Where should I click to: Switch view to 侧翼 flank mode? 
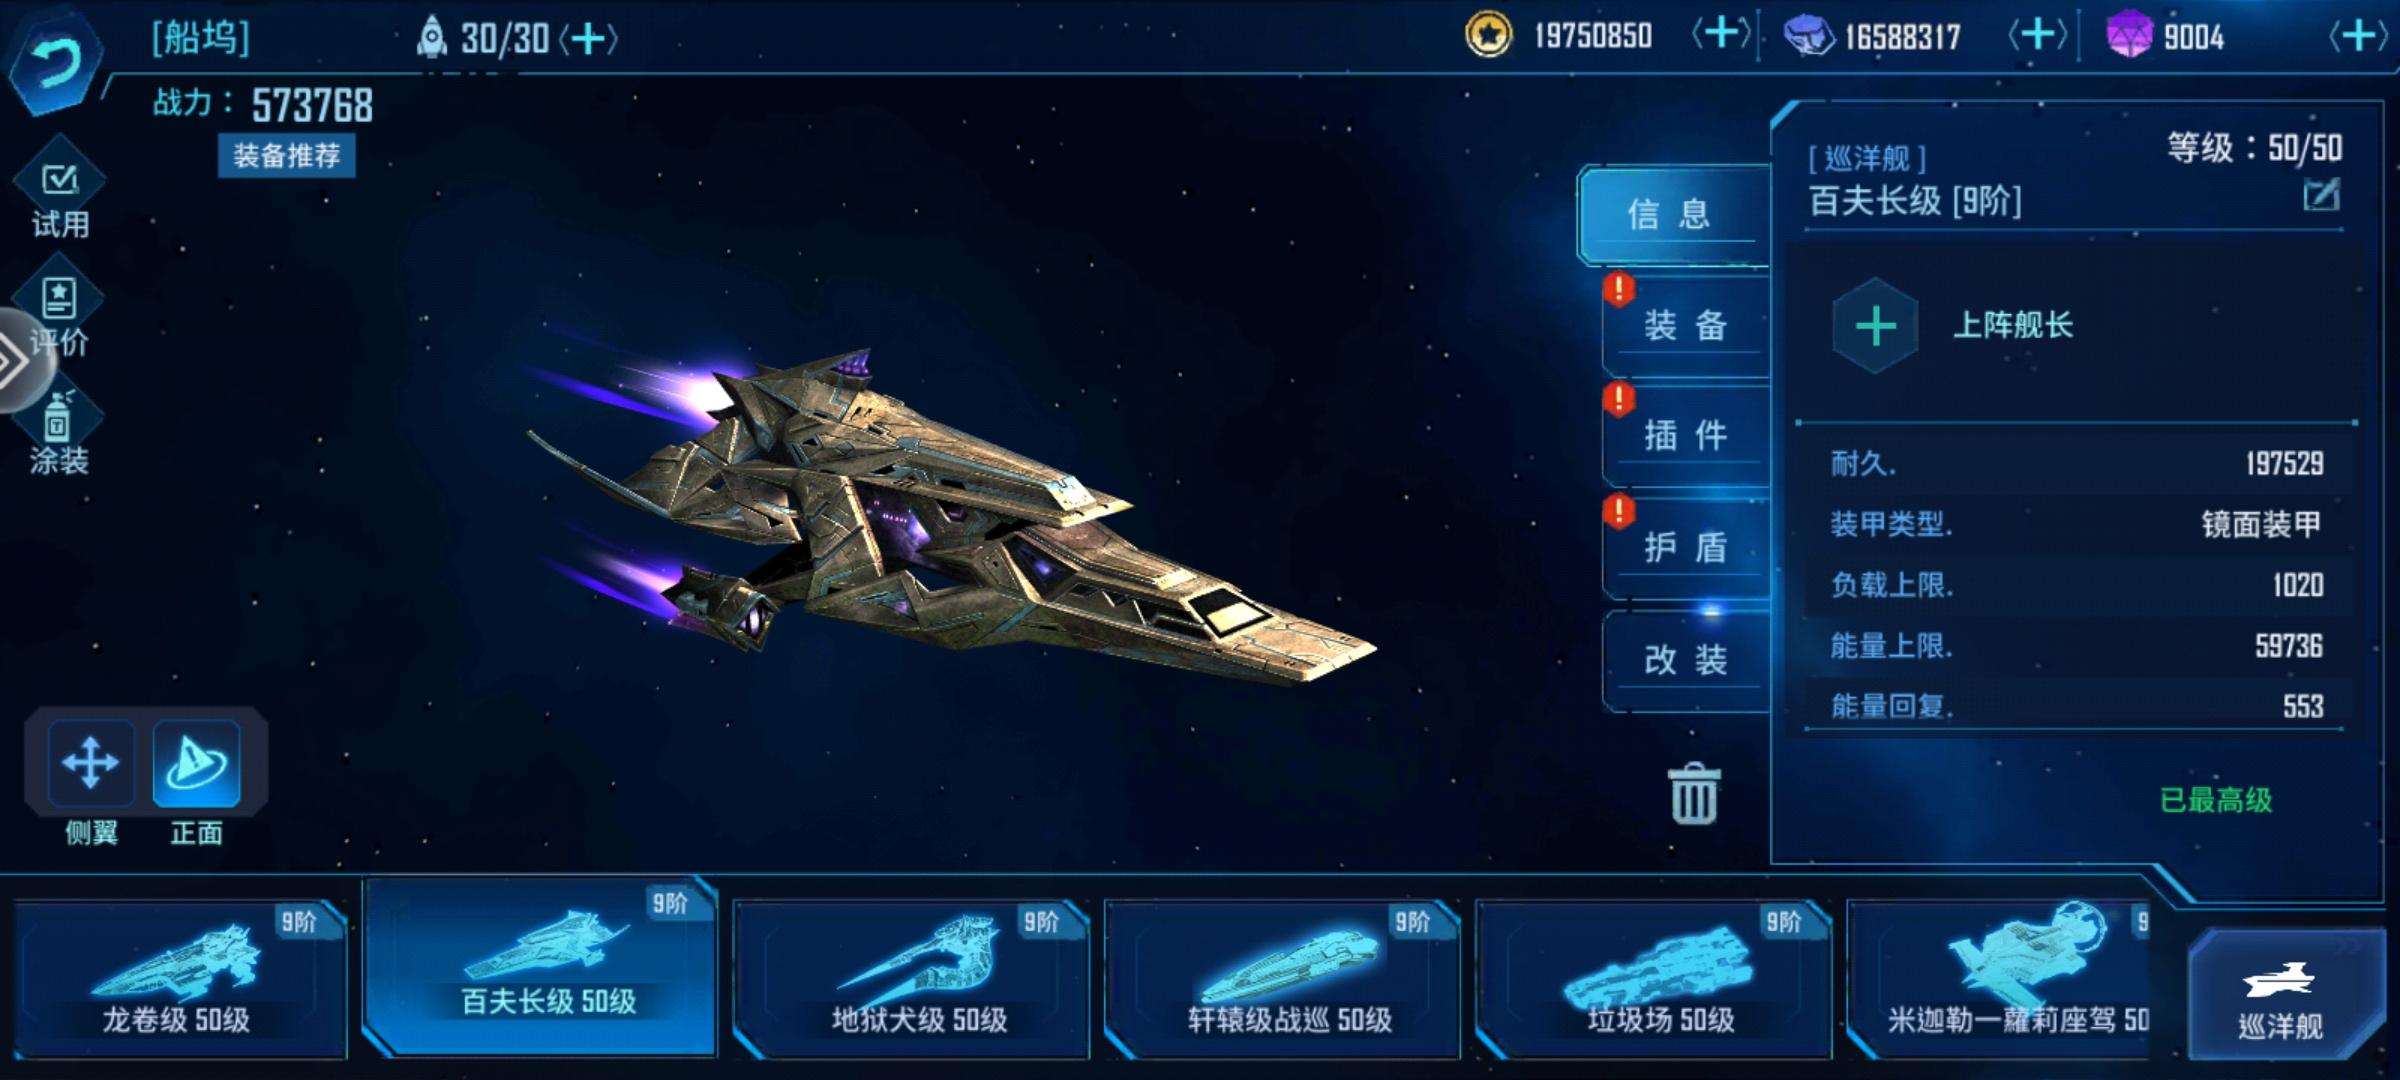[x=91, y=764]
